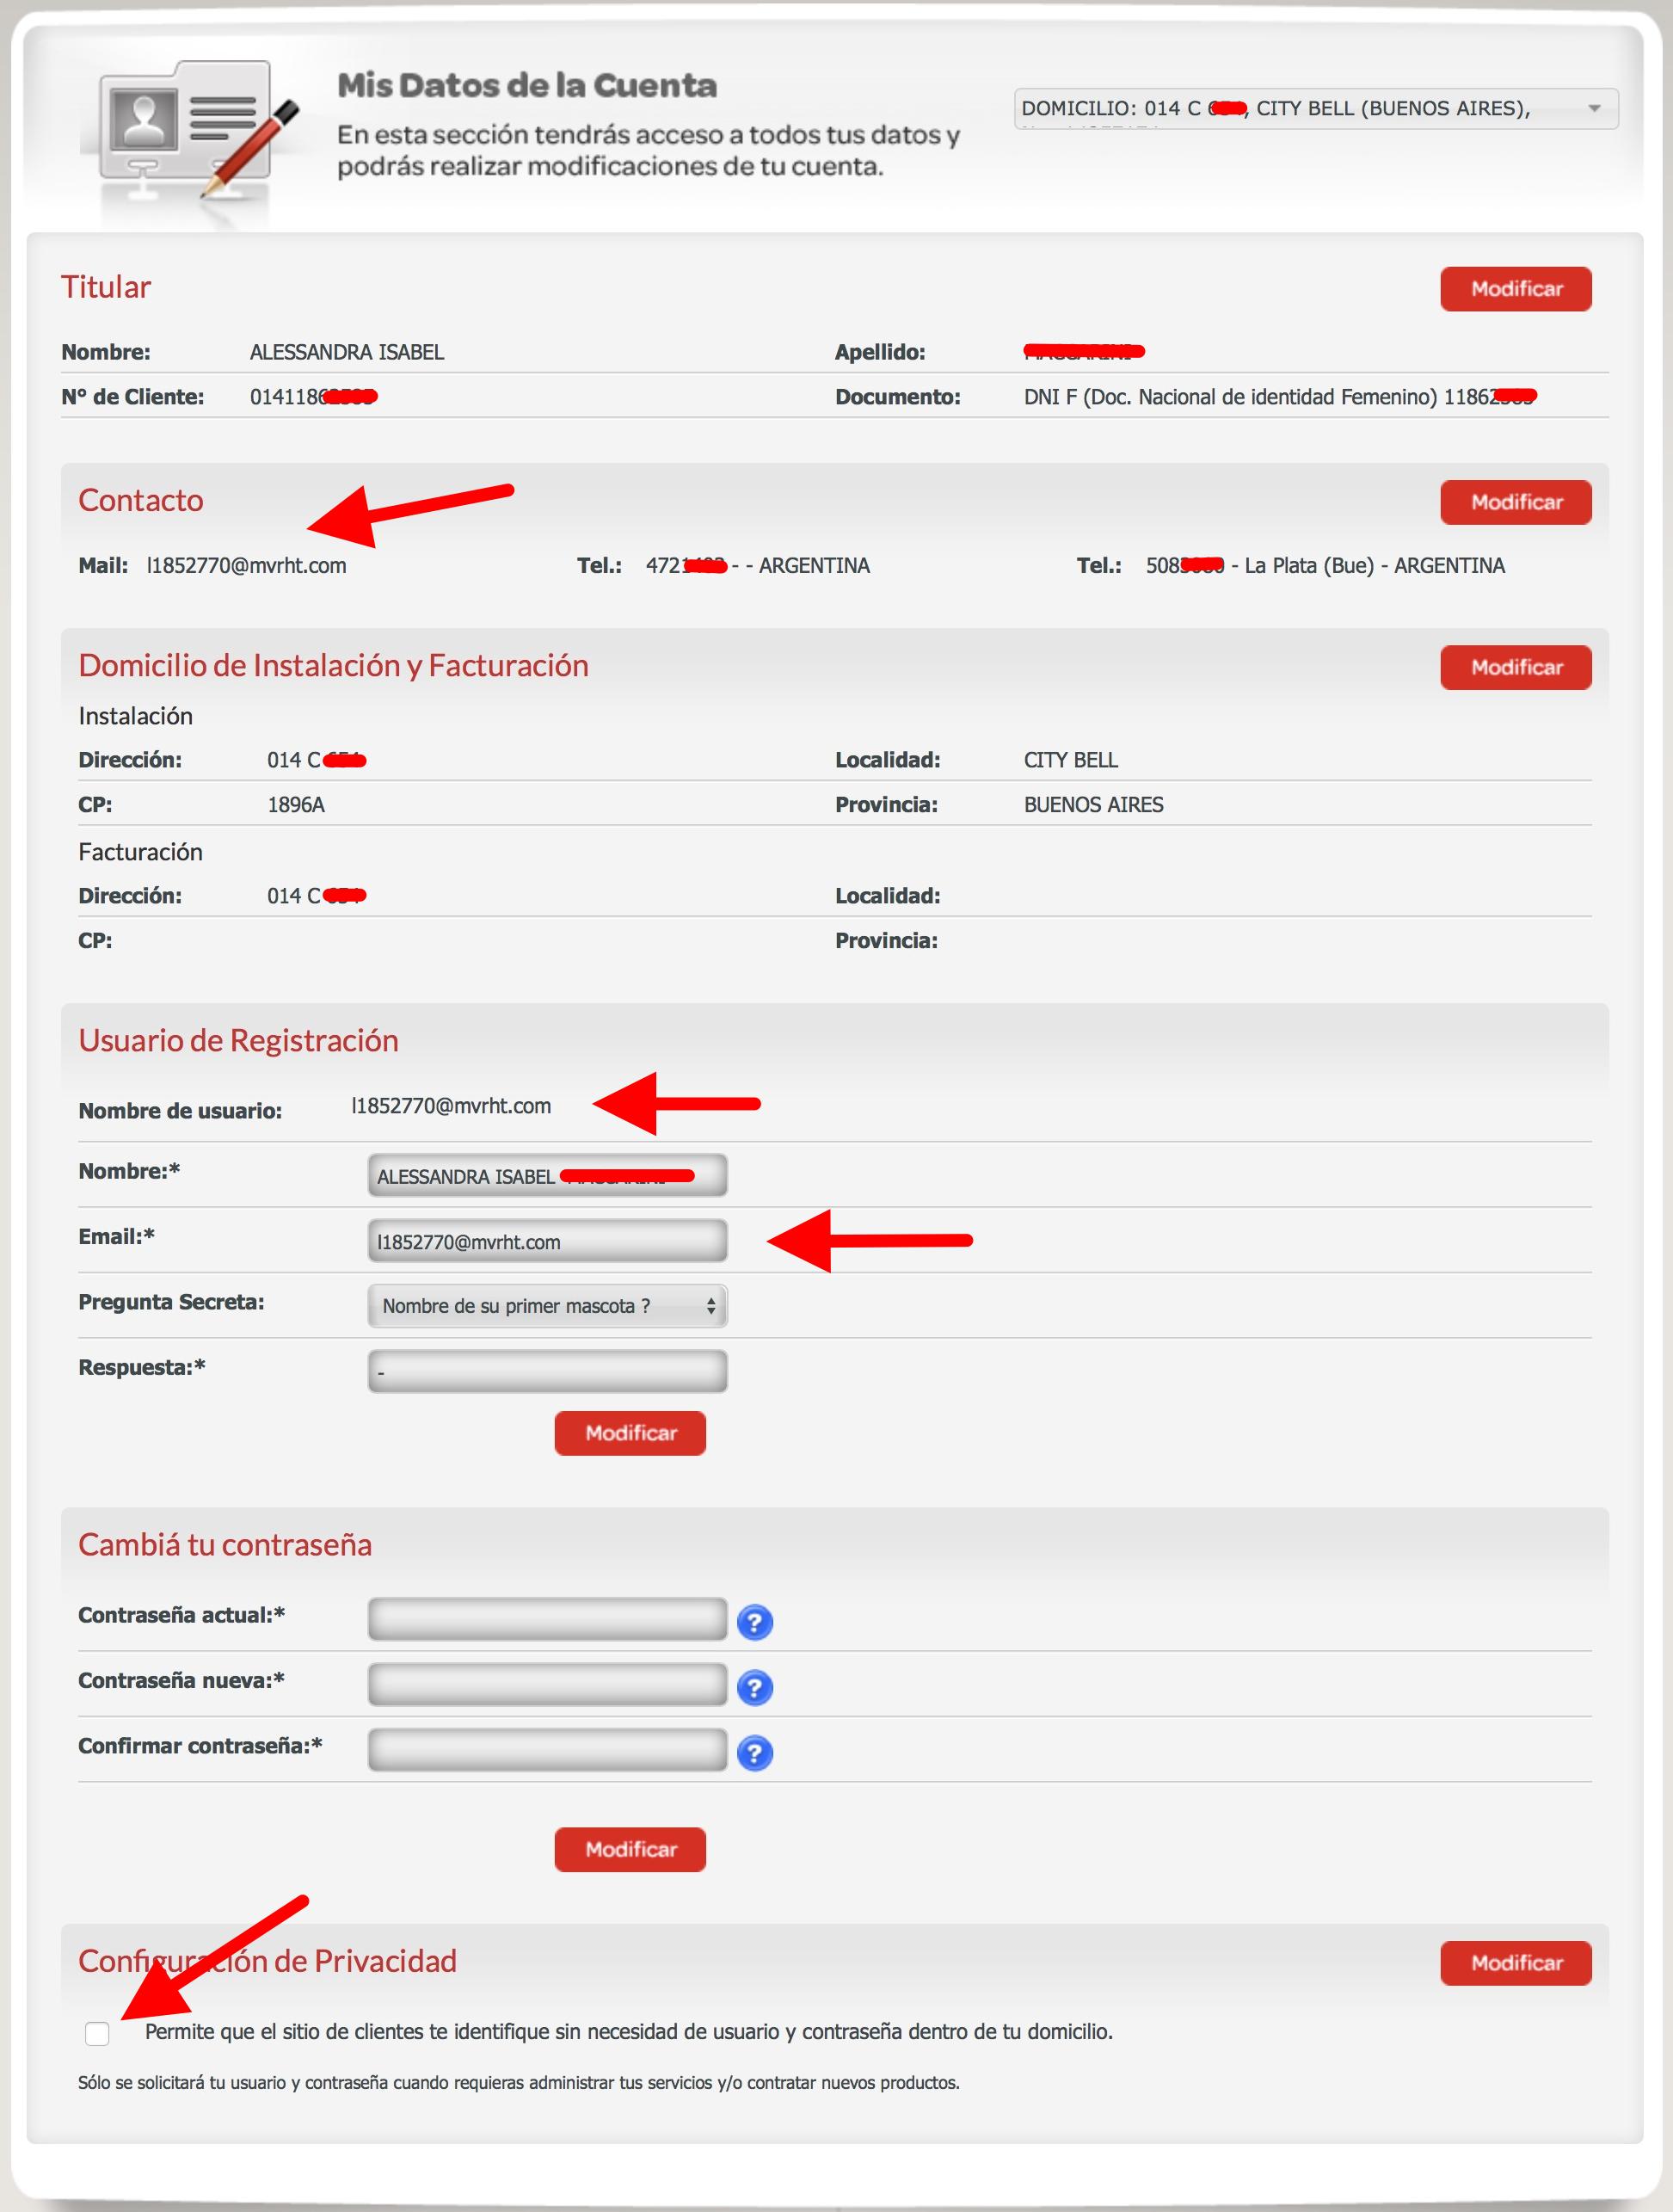Click Modificar below Confirmar contraseña
The width and height of the screenshot is (1673, 2212).
(x=630, y=1849)
